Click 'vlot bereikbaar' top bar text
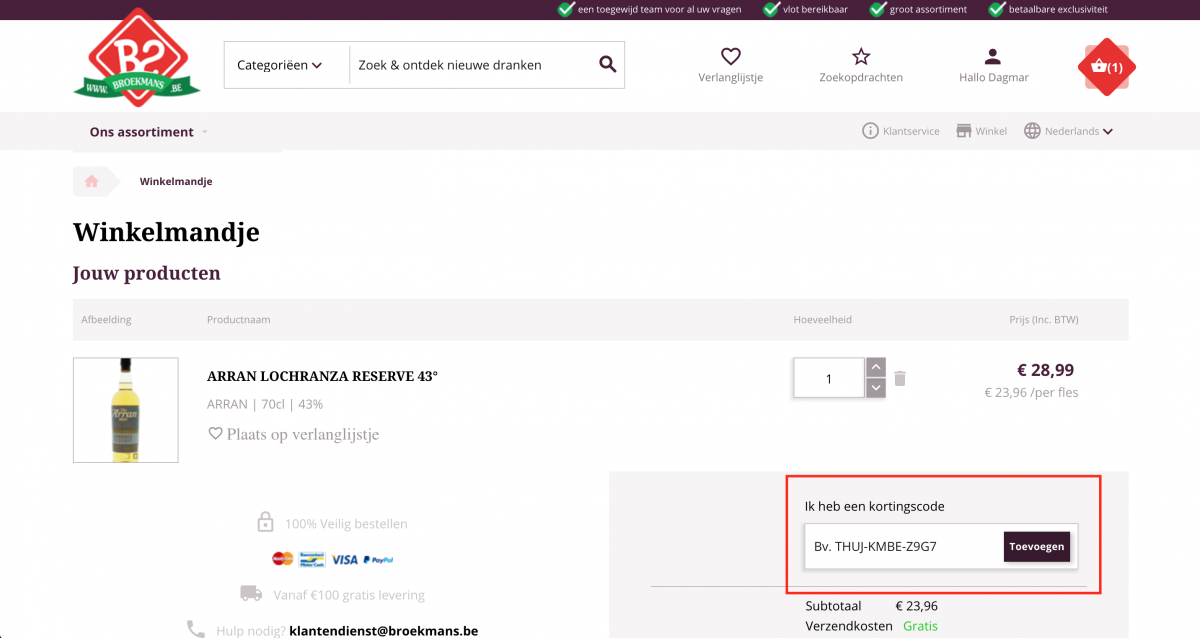 point(817,9)
